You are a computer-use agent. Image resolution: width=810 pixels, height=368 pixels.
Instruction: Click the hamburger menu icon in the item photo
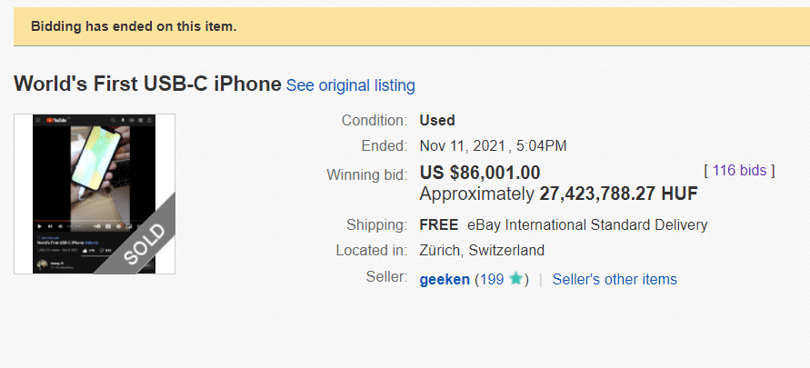click(38, 120)
